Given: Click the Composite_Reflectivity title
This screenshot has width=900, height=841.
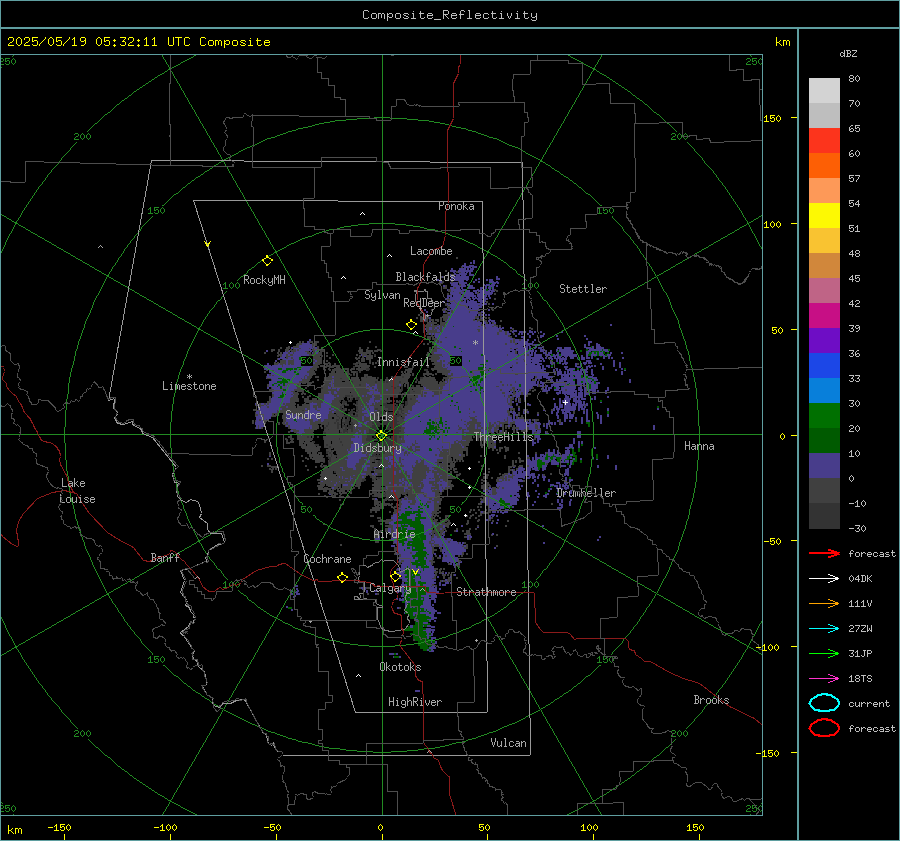Looking at the screenshot, I should pyautogui.click(x=449, y=15).
